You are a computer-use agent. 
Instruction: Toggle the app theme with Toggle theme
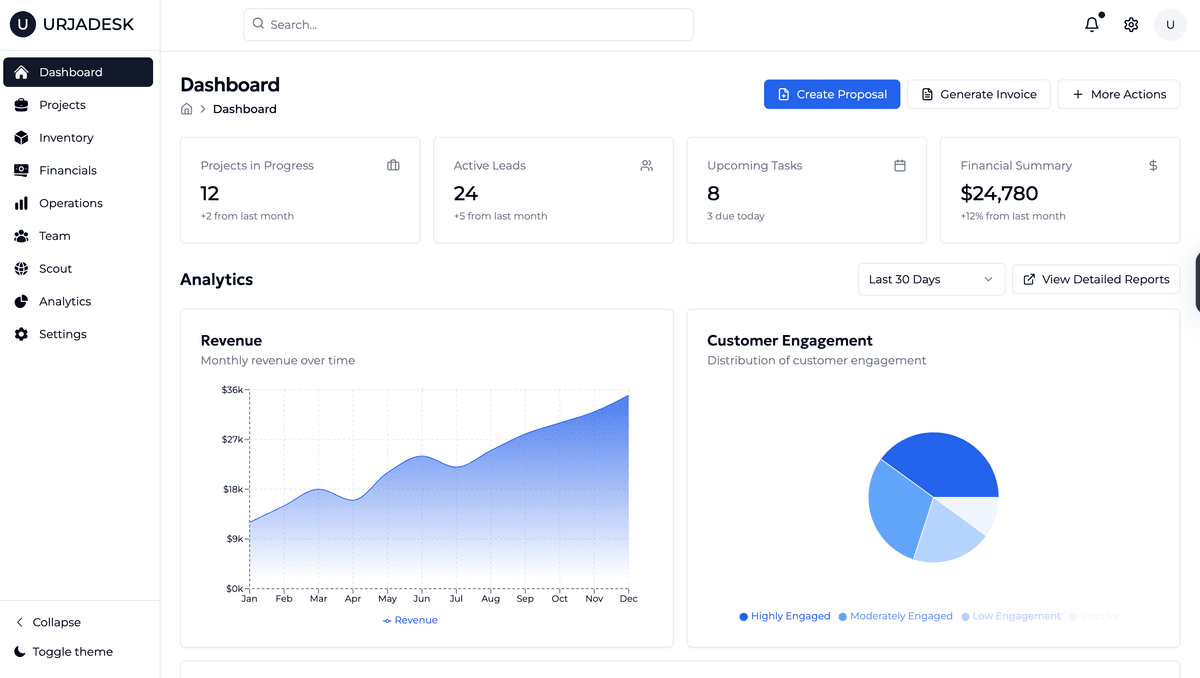(x=63, y=651)
